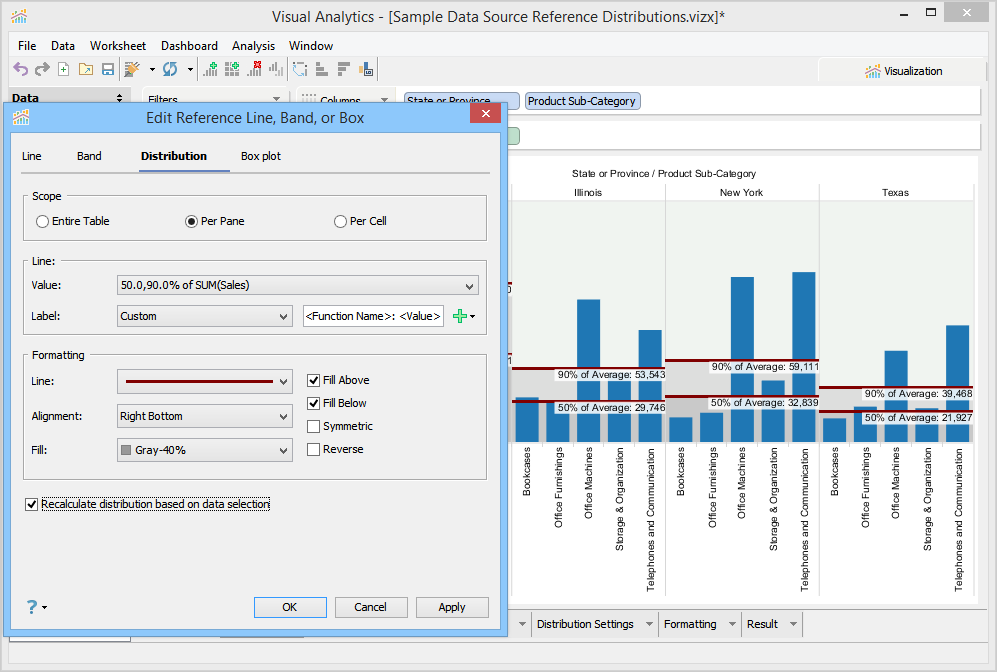This screenshot has width=997, height=672.
Task: Click the new document toolbar icon
Action: [64, 69]
